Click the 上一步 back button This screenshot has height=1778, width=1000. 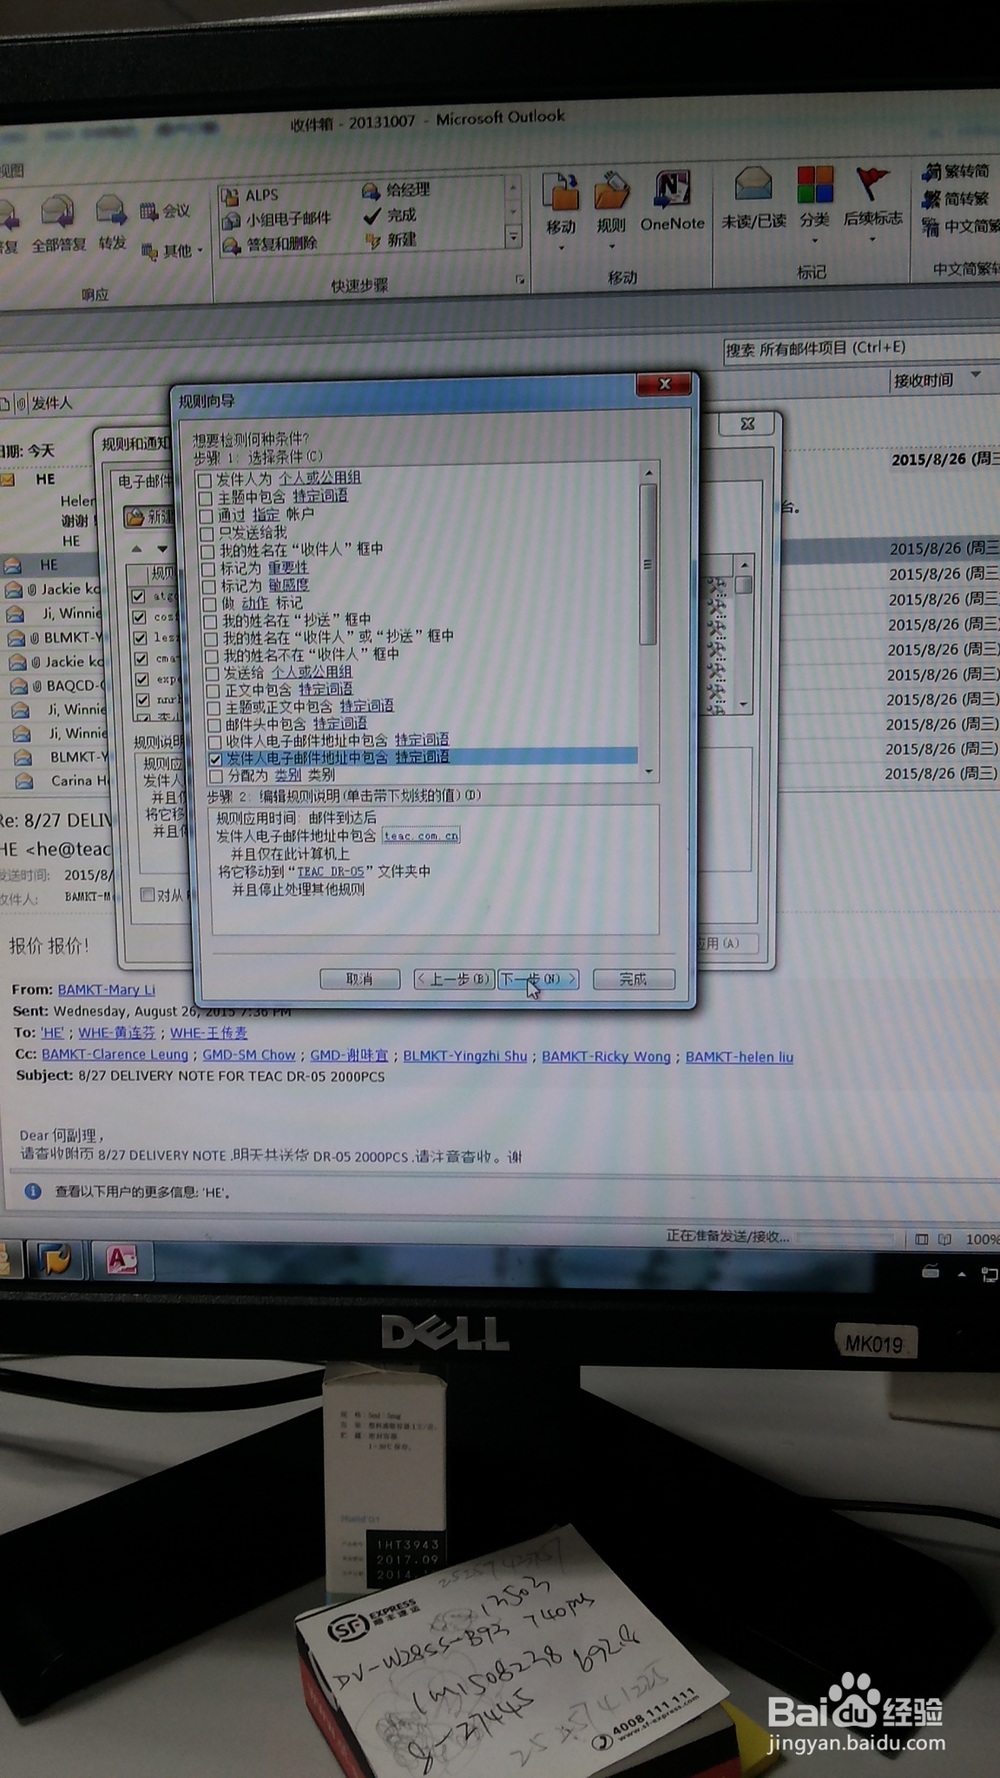(x=454, y=979)
